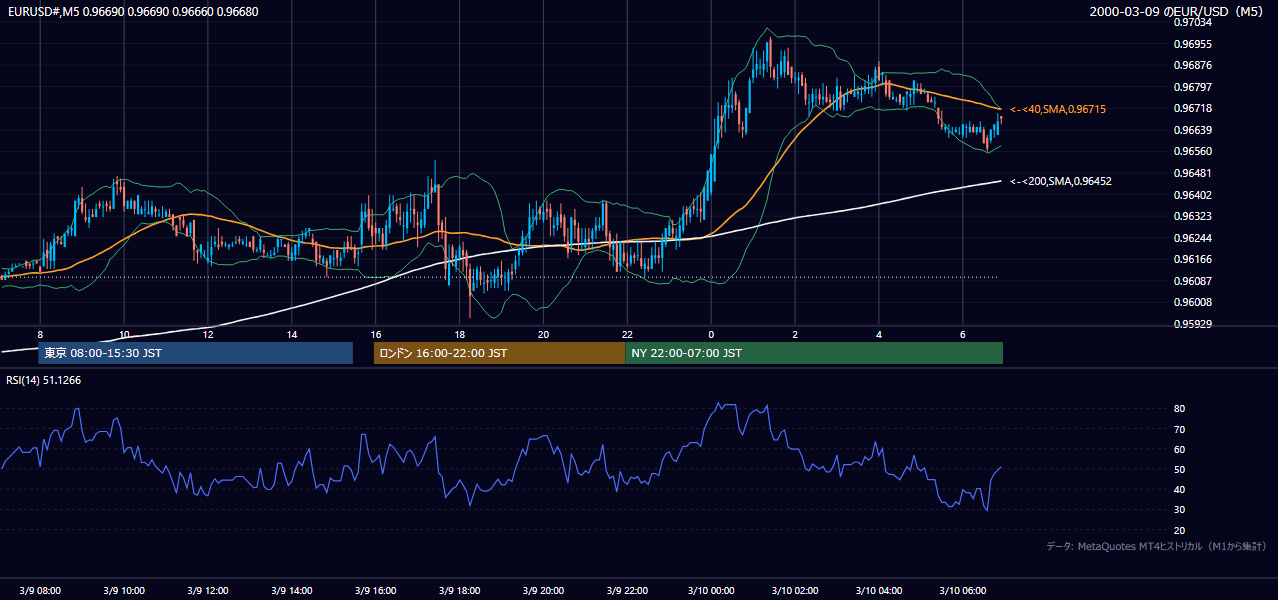This screenshot has width=1278, height=600.
Task: Click RSI scale value 40
Action: point(1179,489)
